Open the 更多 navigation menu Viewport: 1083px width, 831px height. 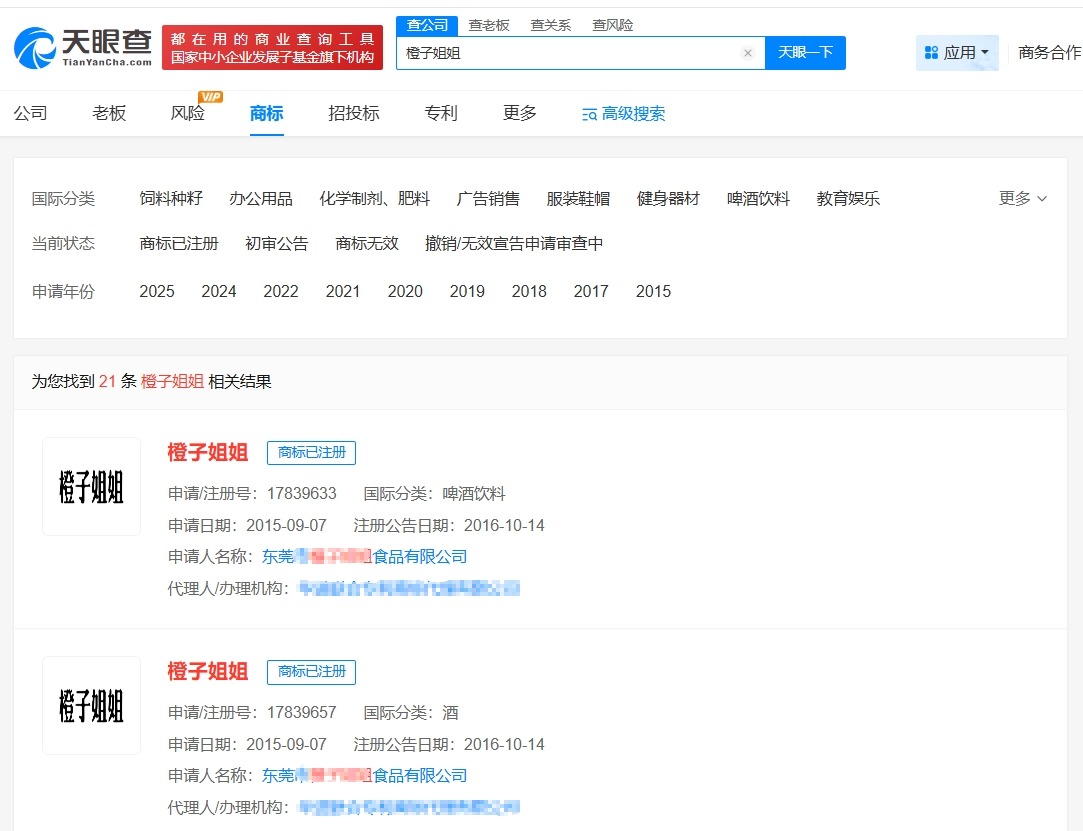519,113
